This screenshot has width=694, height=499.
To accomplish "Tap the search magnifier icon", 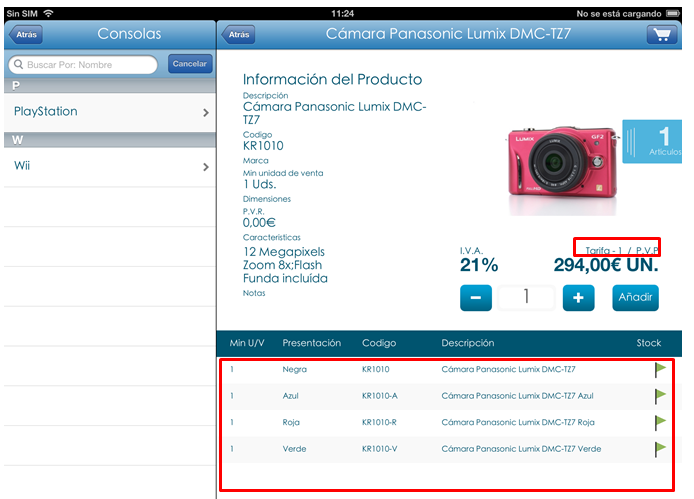I will (x=19, y=65).
